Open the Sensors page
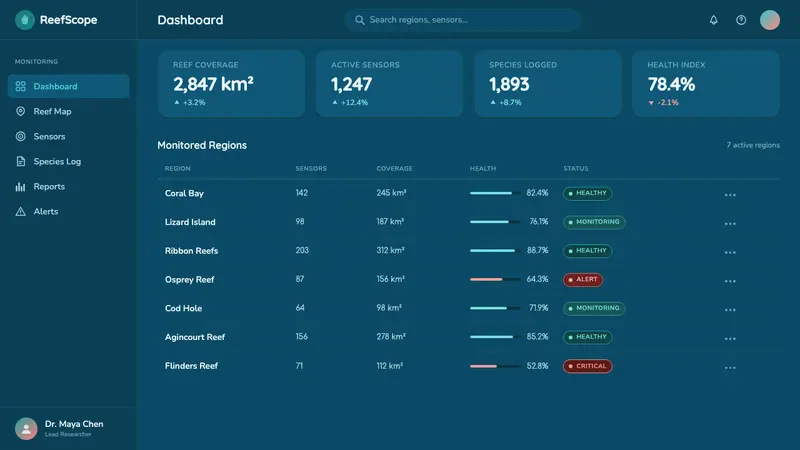The width and height of the screenshot is (800, 450). pos(68,136)
